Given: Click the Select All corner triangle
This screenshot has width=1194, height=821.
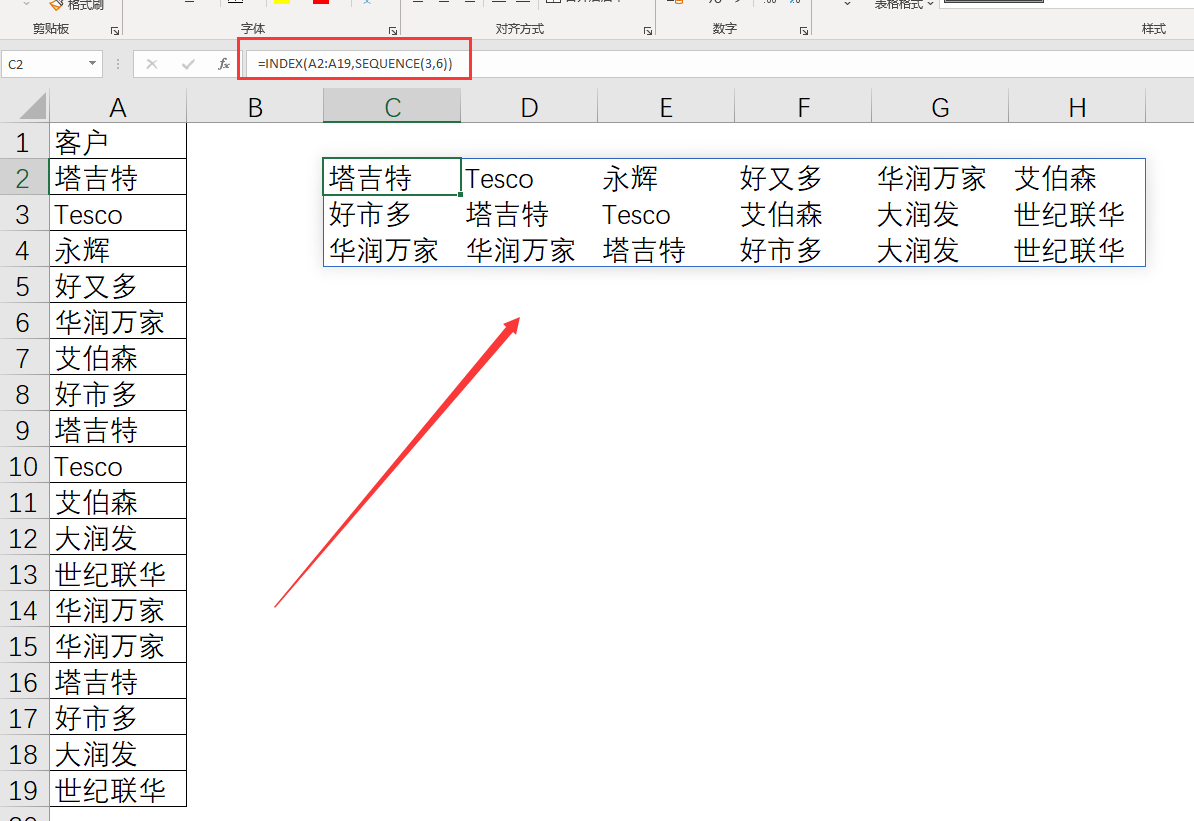Looking at the screenshot, I should 33,106.
